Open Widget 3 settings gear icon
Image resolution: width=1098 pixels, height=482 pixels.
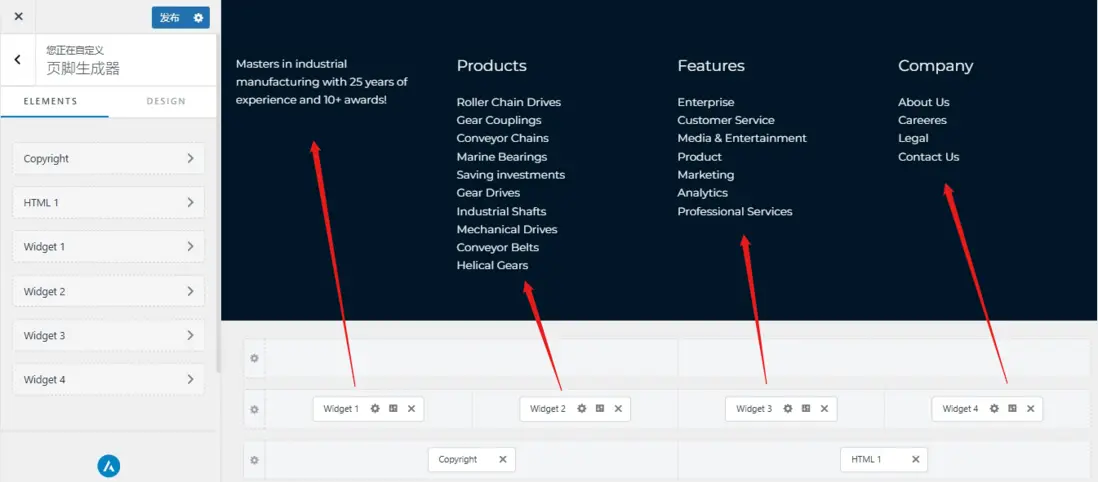coord(788,408)
